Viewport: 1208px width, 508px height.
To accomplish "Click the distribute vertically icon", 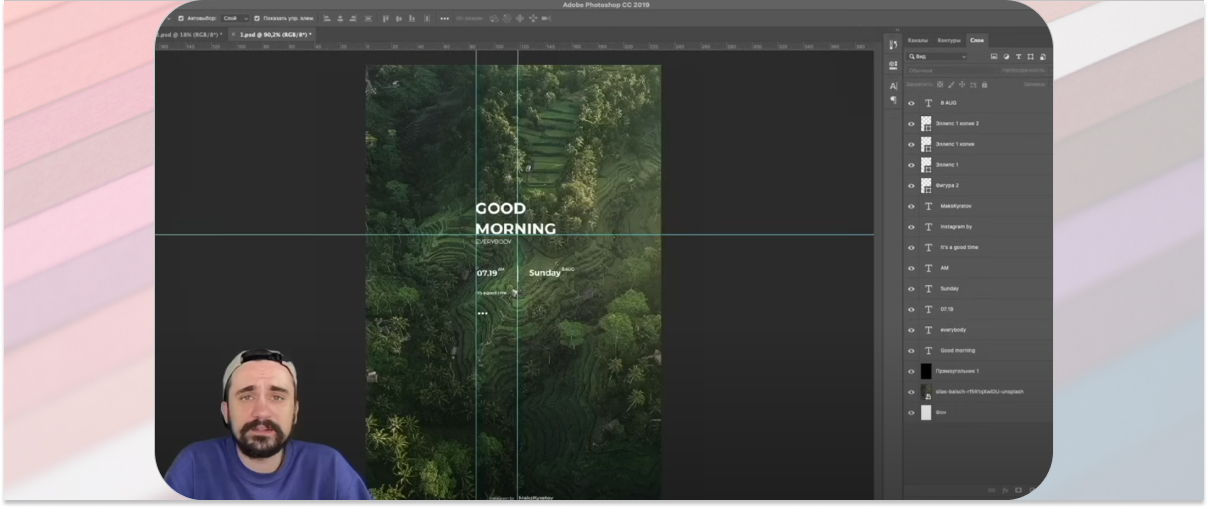I will (x=368, y=18).
